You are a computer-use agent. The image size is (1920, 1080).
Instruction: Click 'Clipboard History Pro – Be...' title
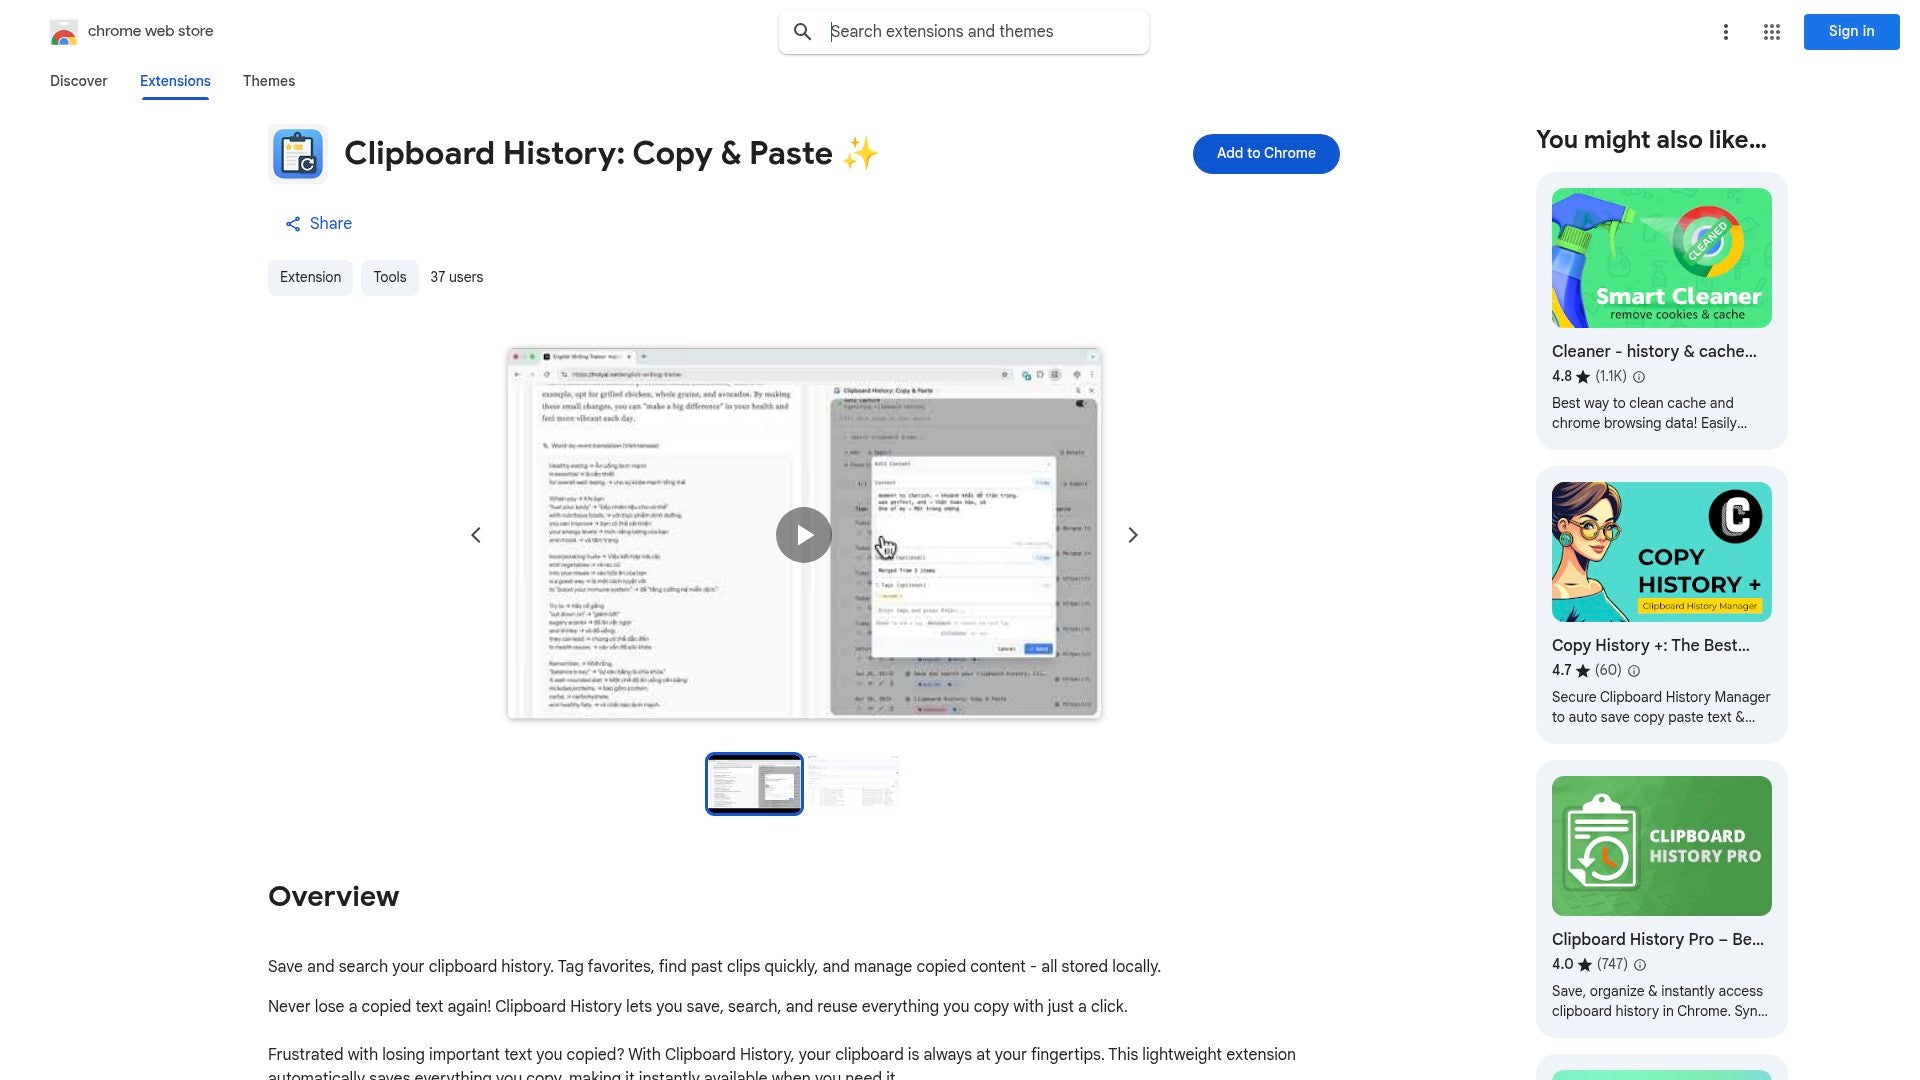1657,940
